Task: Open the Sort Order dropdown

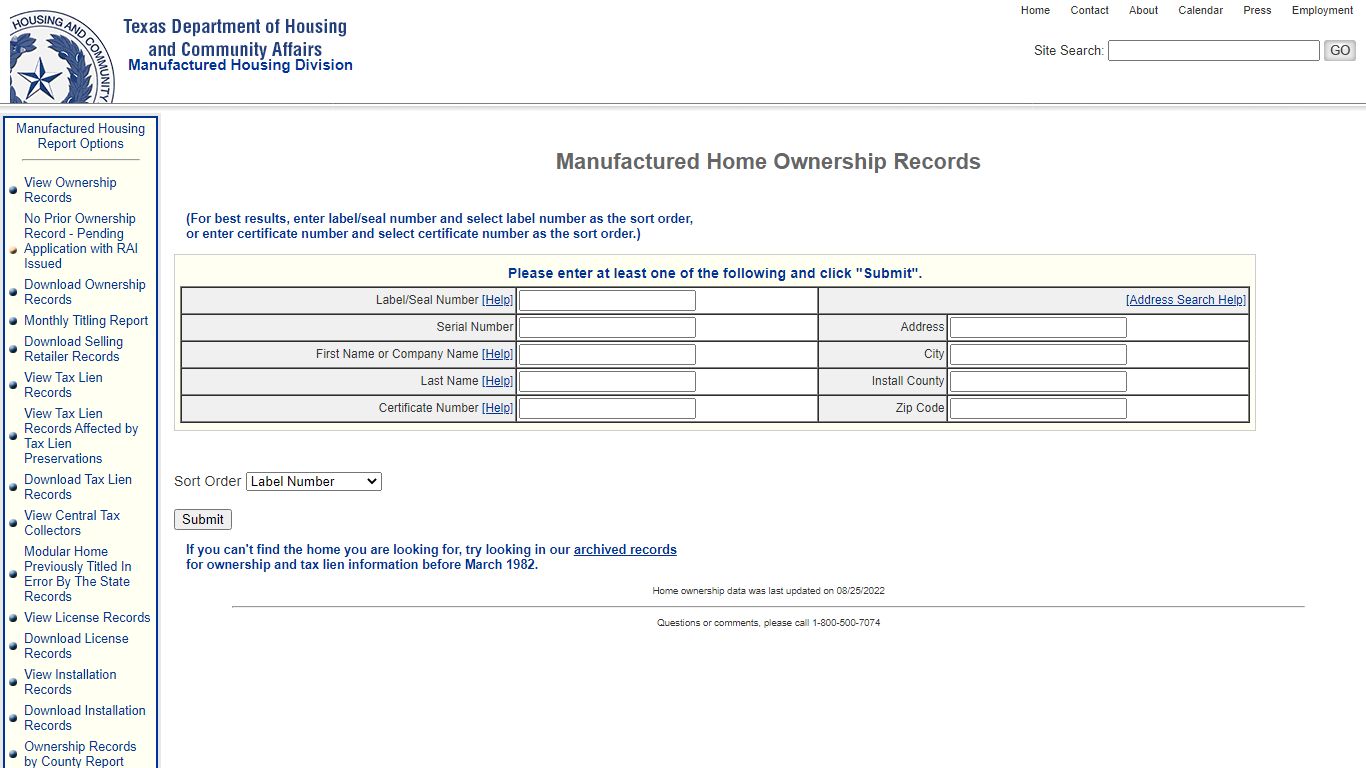Action: [314, 481]
